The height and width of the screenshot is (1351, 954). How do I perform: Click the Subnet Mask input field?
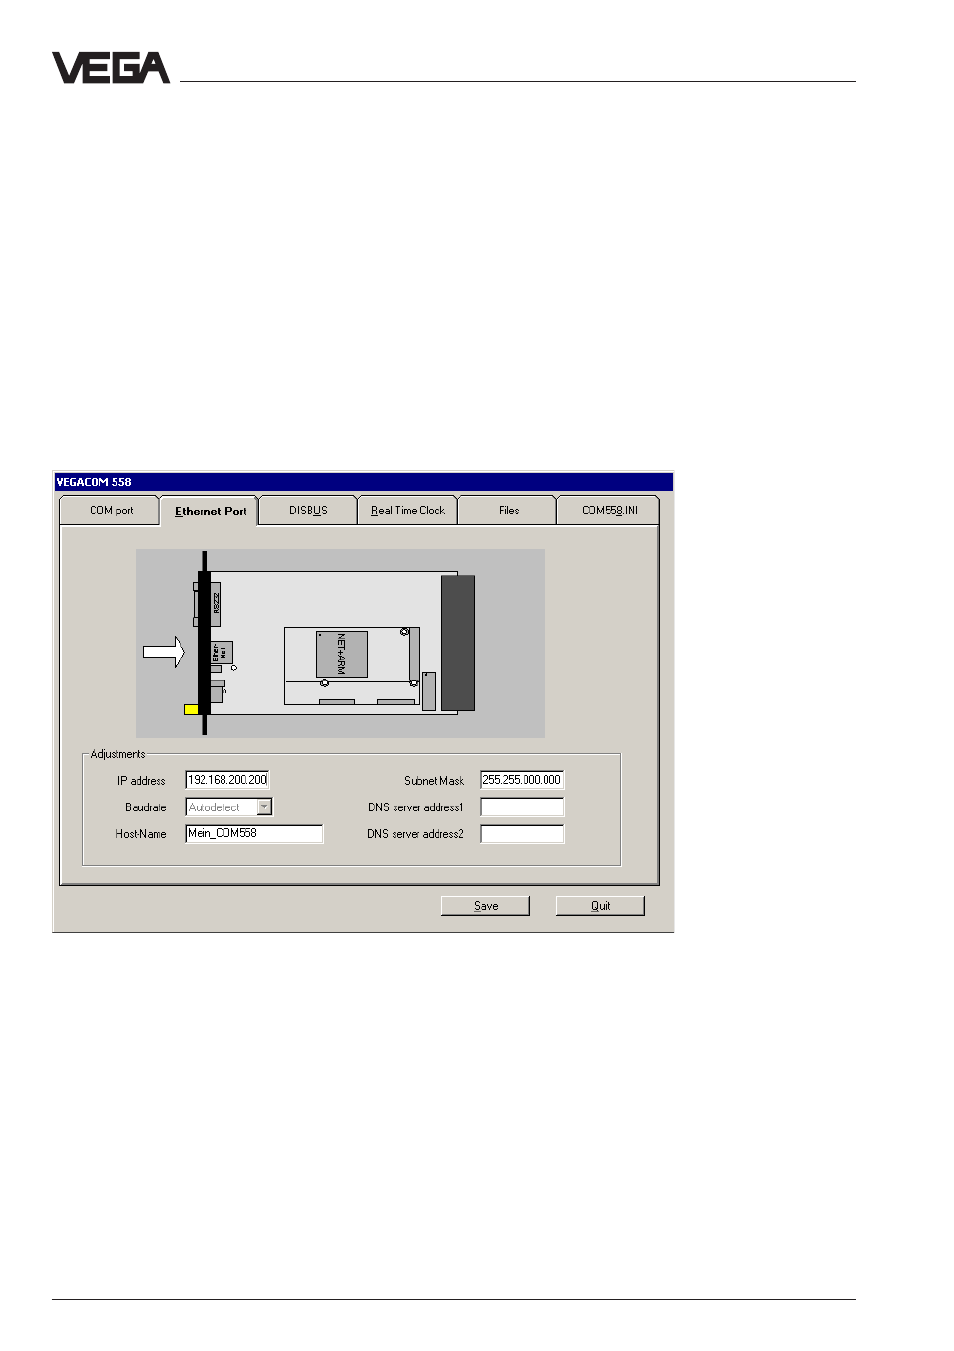click(x=522, y=780)
